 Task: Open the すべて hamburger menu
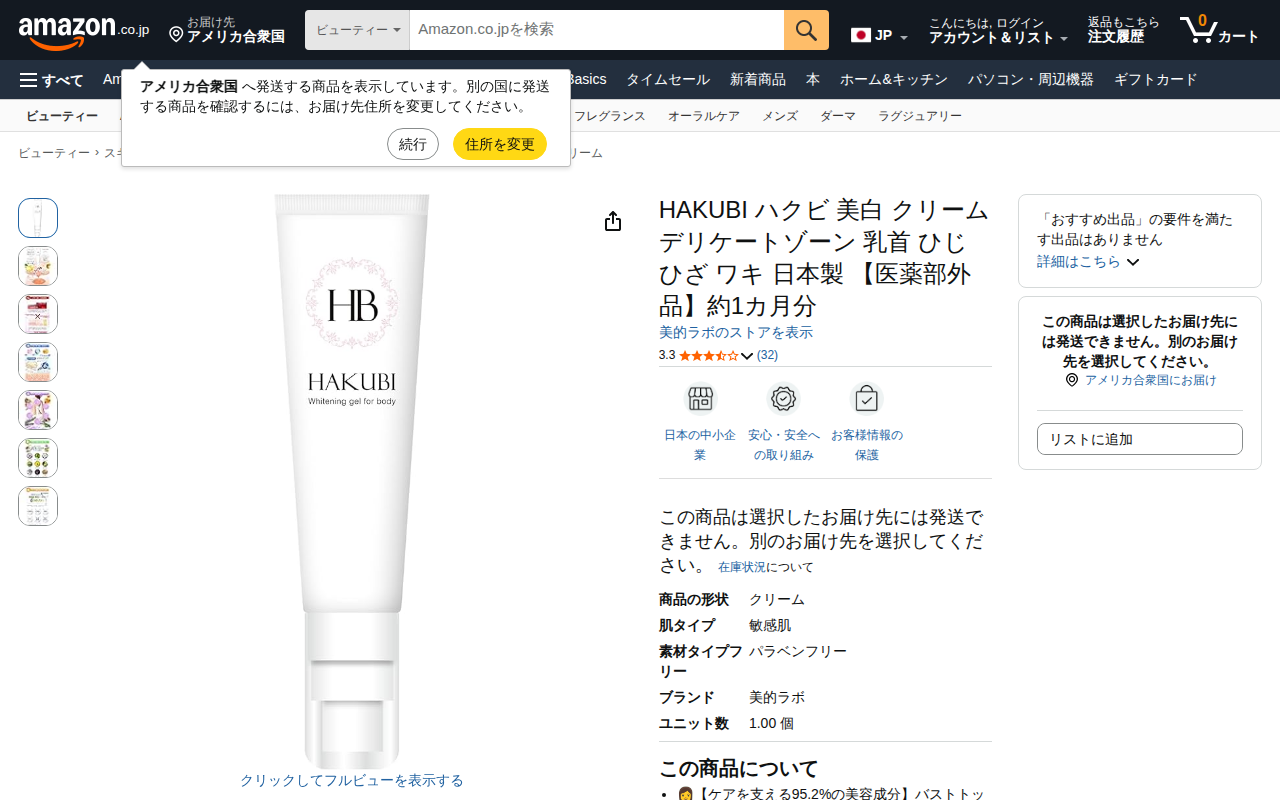point(52,80)
